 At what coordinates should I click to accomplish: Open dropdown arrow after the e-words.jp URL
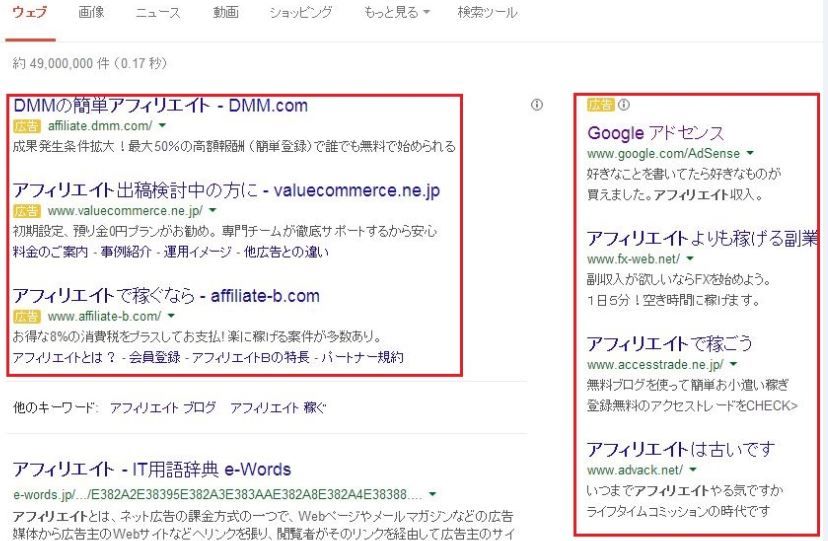432,495
